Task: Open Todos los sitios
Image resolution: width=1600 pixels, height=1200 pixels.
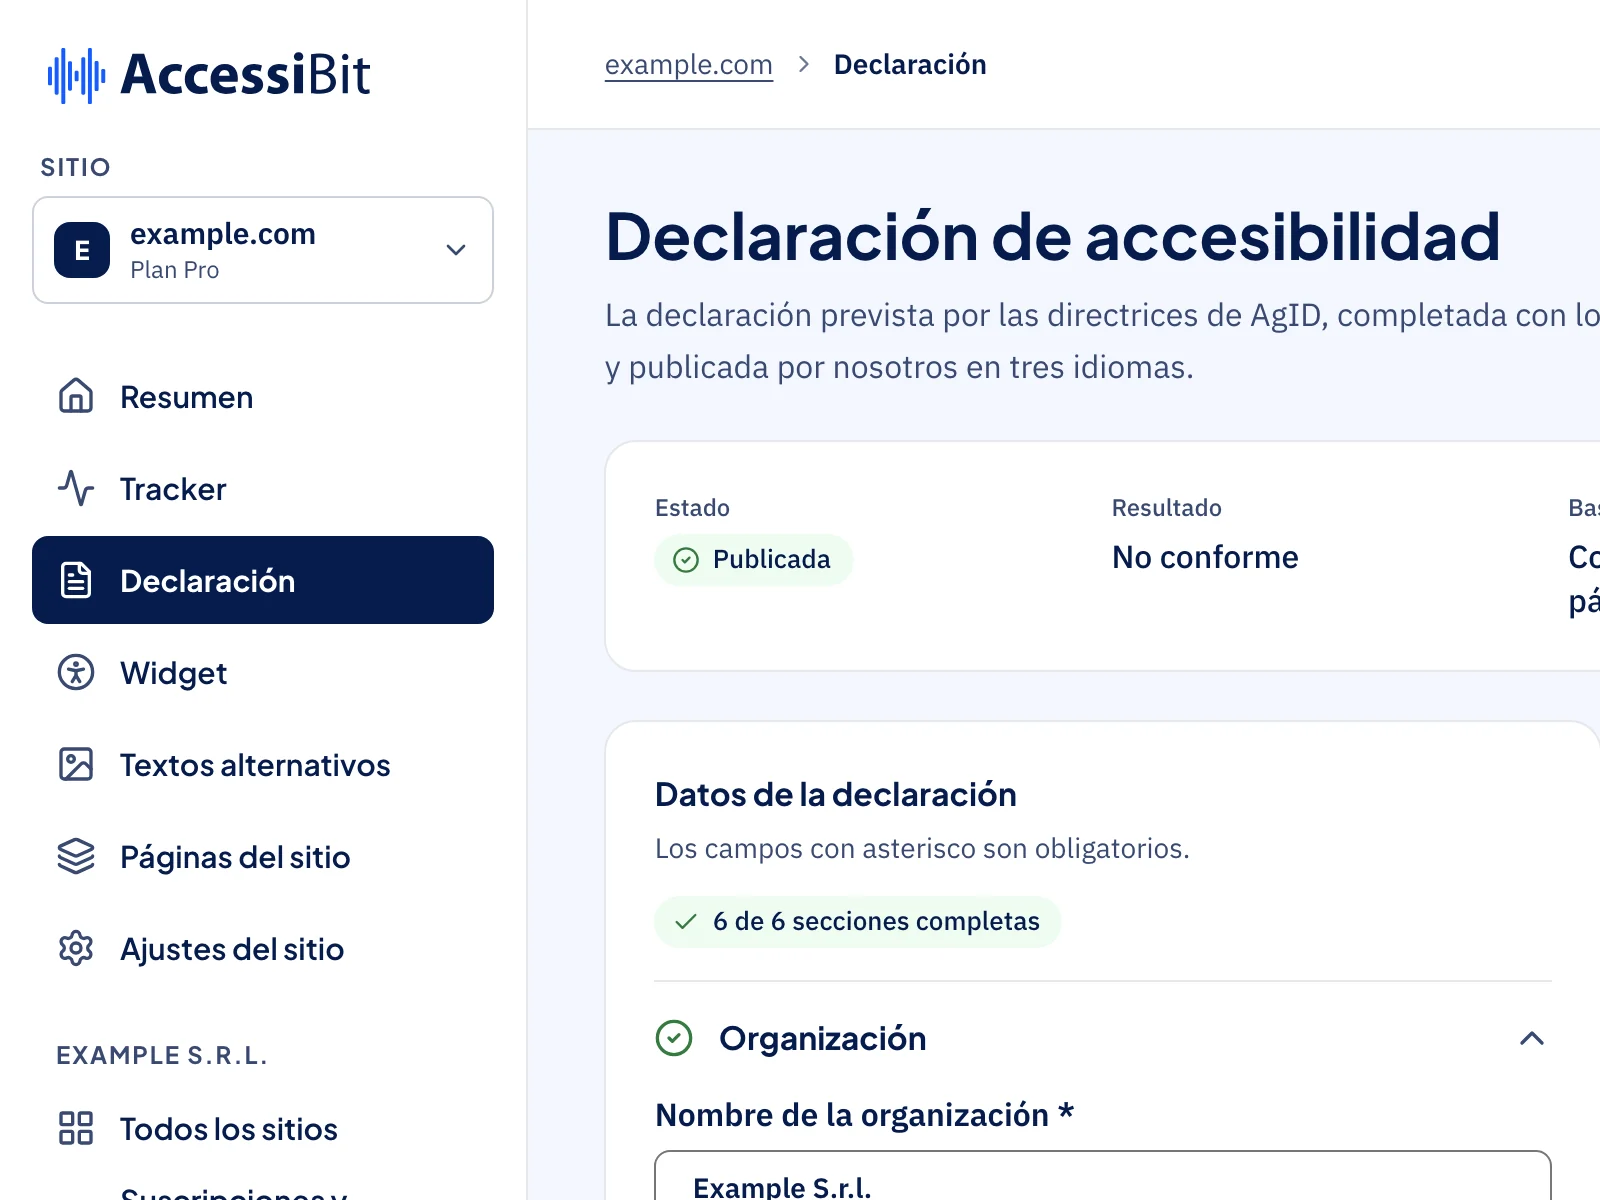Action: point(263,1128)
